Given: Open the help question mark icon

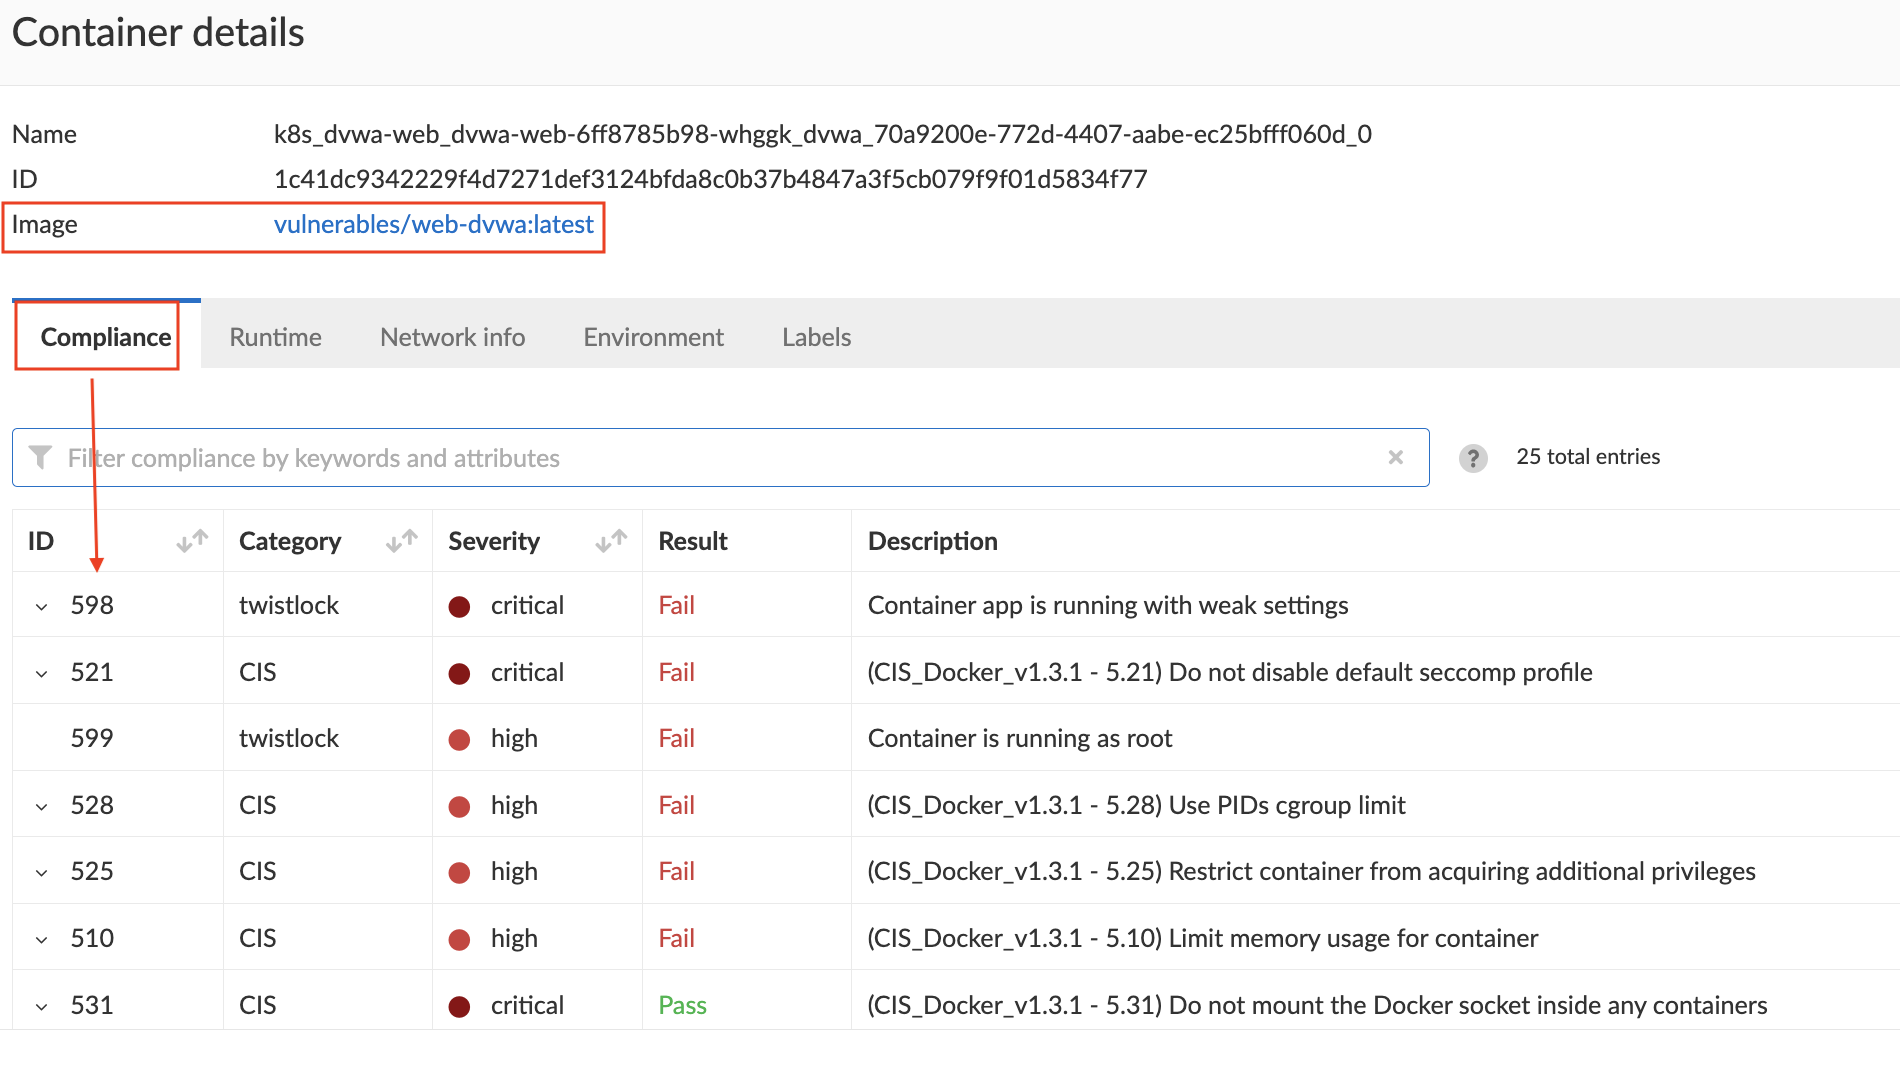Looking at the screenshot, I should point(1473,458).
